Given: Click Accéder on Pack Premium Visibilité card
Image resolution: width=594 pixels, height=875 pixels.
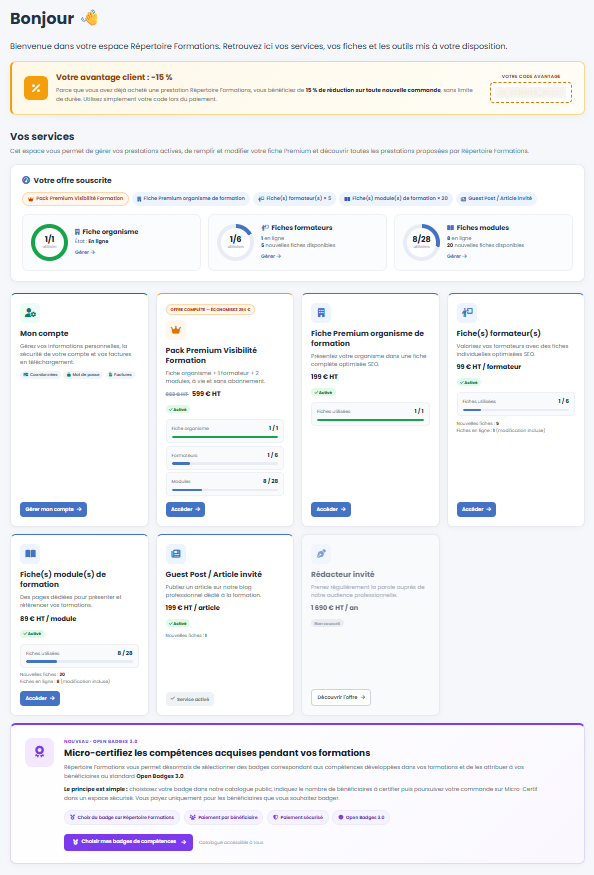Looking at the screenshot, I should click(185, 509).
